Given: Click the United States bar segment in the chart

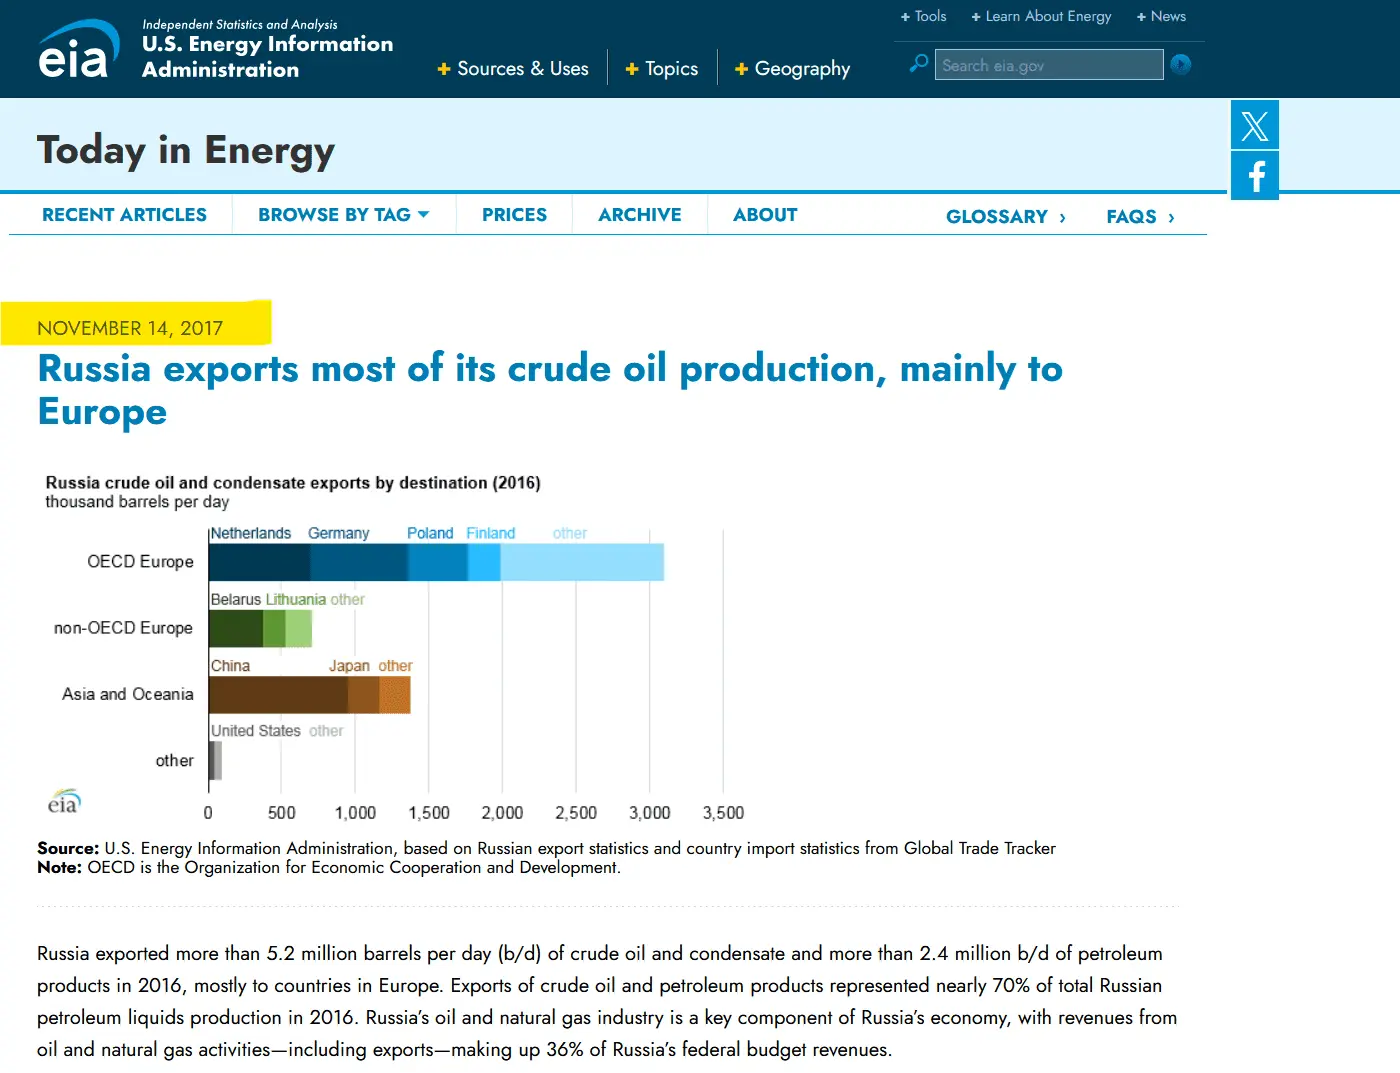Looking at the screenshot, I should 211,761.
